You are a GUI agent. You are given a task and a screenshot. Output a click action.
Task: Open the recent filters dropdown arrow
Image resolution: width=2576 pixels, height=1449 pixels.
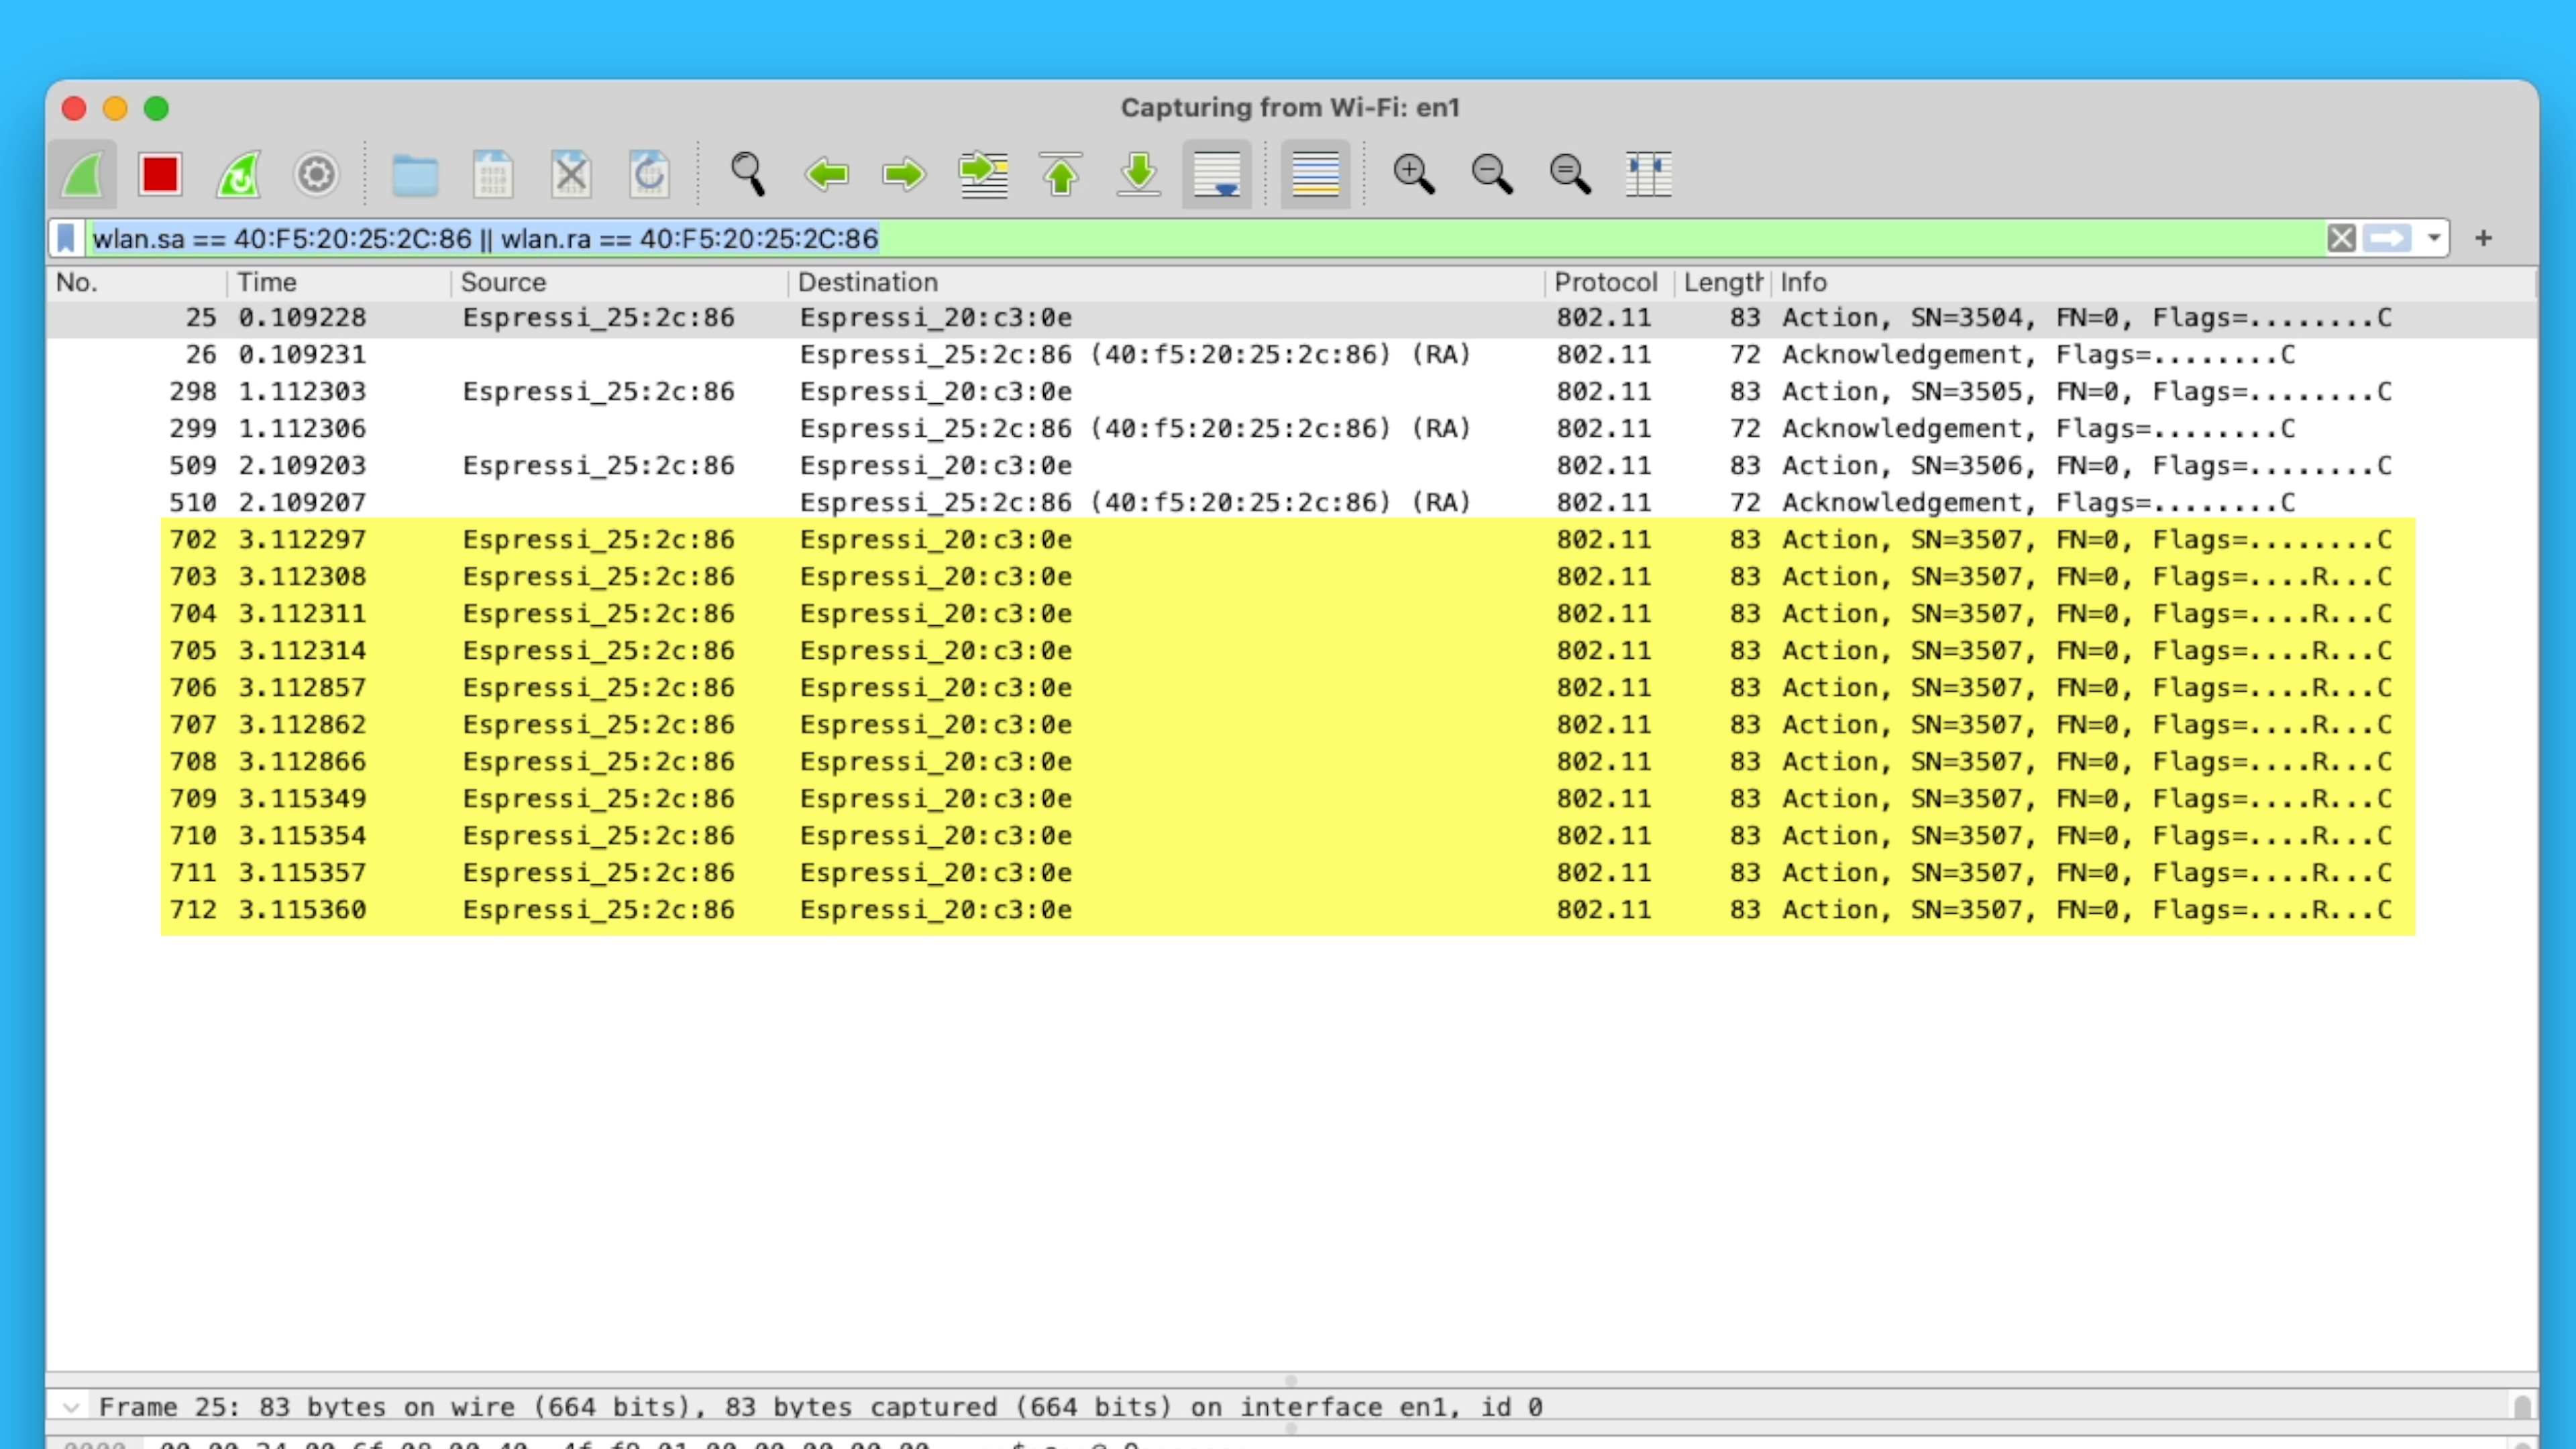pos(2434,238)
